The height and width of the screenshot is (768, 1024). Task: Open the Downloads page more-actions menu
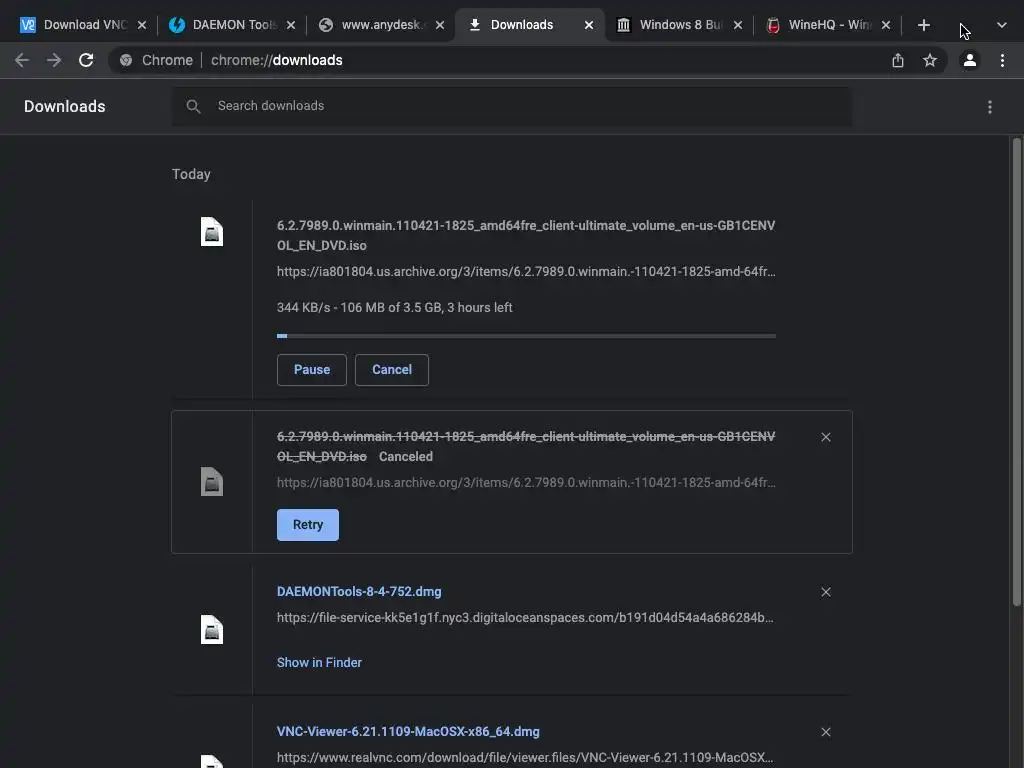[990, 106]
